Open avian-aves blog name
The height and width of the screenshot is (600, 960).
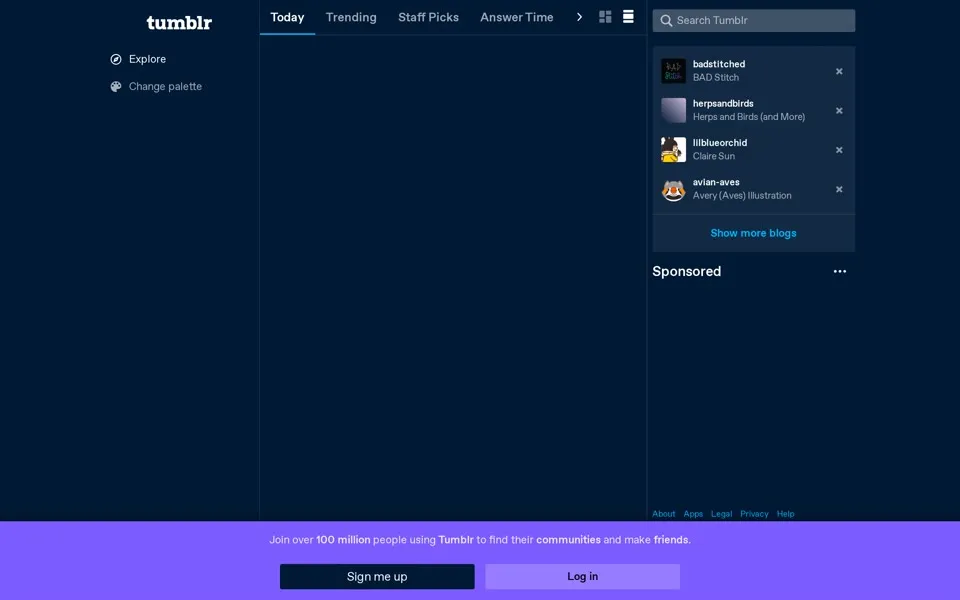coord(716,182)
